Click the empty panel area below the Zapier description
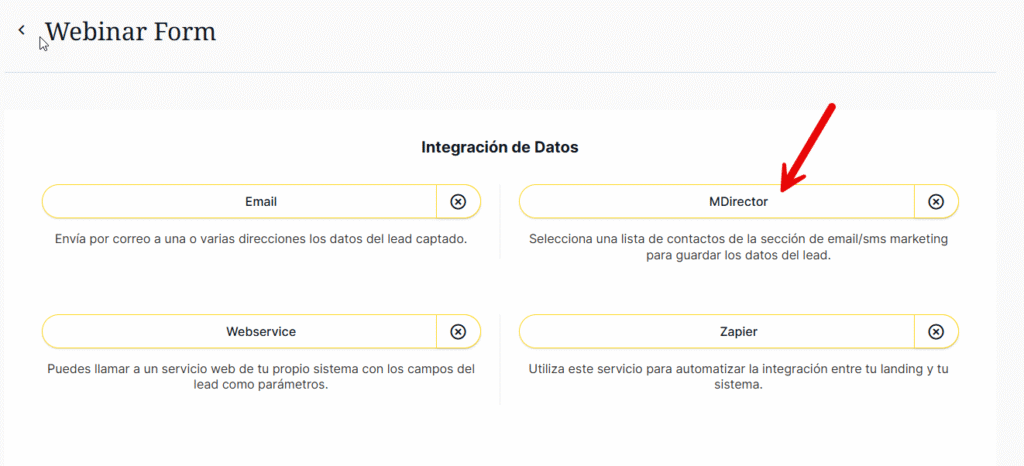 coord(738,430)
